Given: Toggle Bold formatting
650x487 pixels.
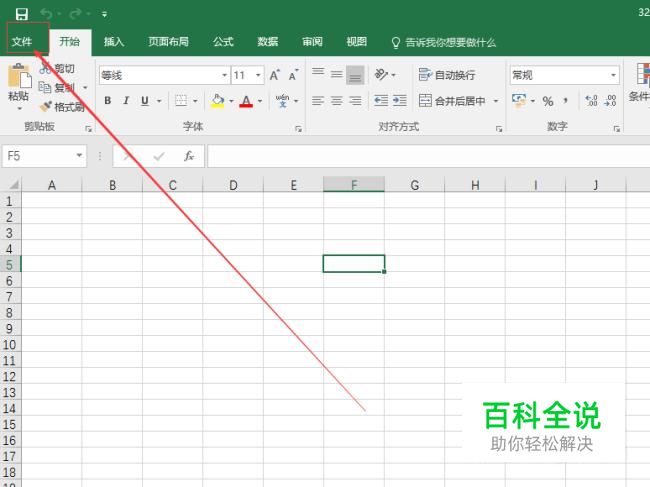Looking at the screenshot, I should click(x=108, y=101).
